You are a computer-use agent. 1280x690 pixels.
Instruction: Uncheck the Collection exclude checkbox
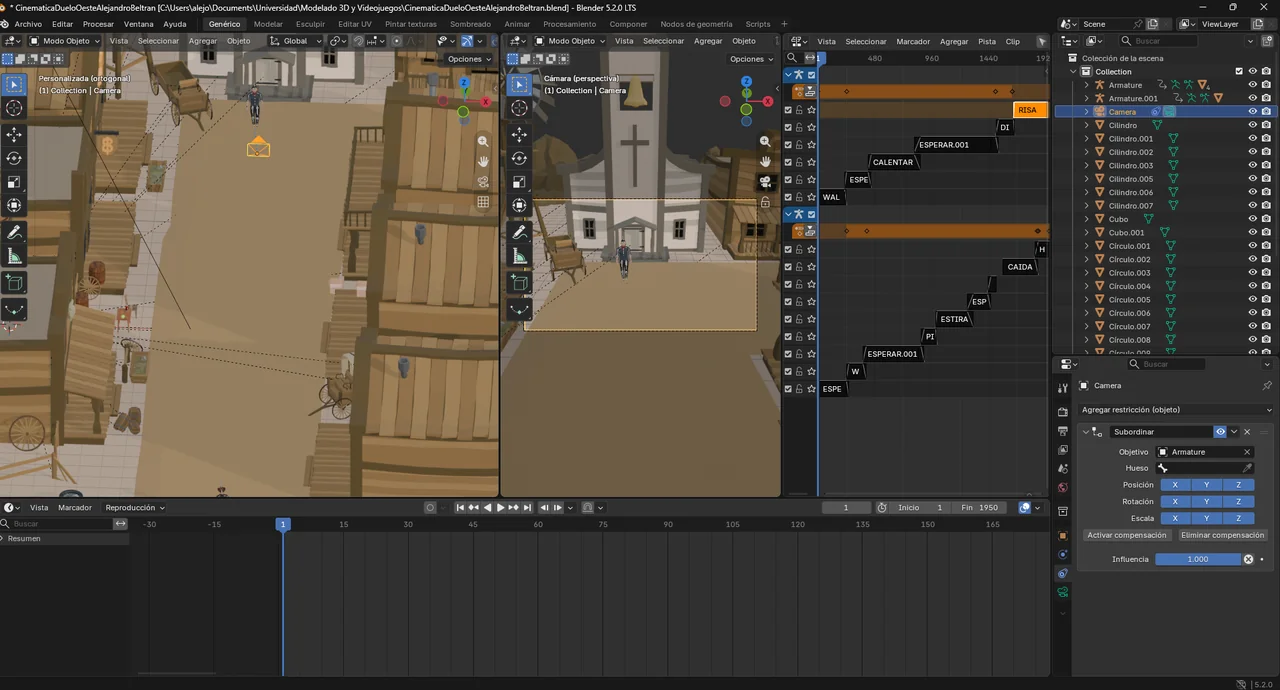(x=1239, y=71)
